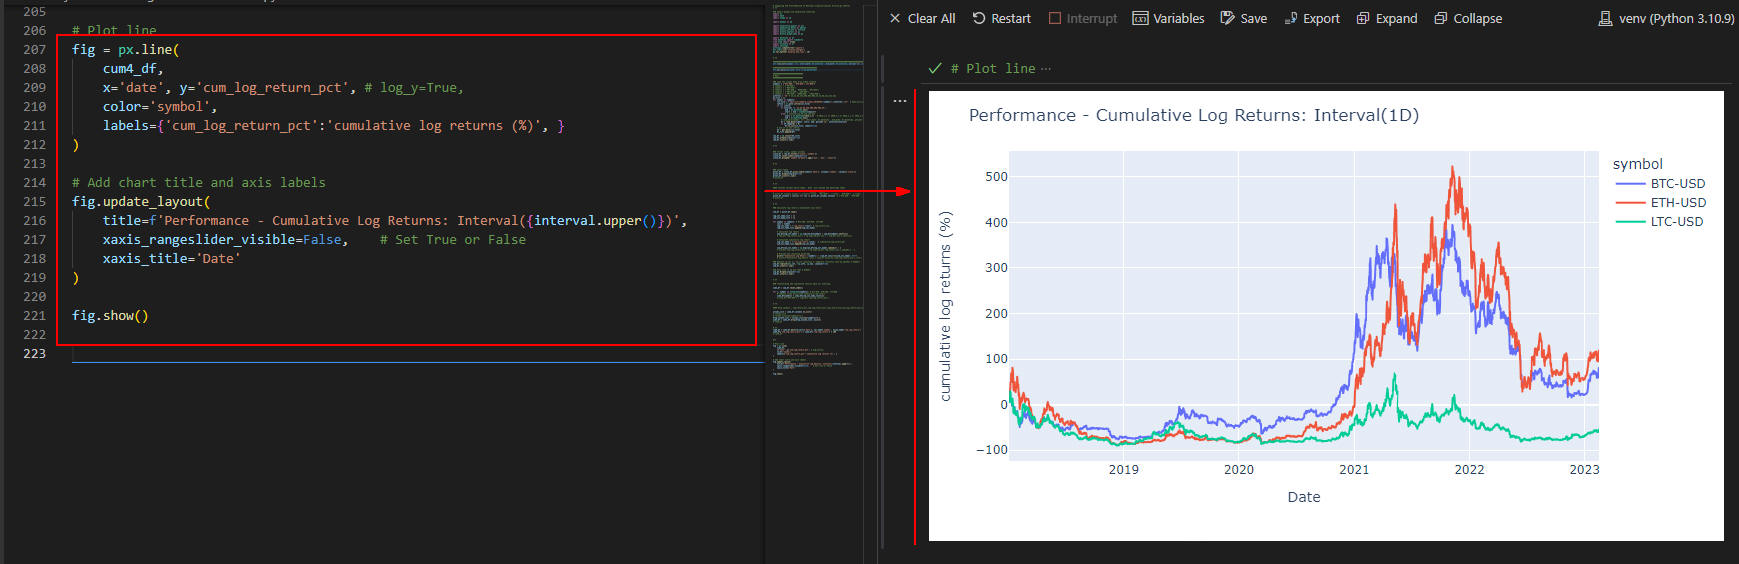The width and height of the screenshot is (1739, 564).
Task: Click line number 207 in gutter
Action: [x=34, y=49]
